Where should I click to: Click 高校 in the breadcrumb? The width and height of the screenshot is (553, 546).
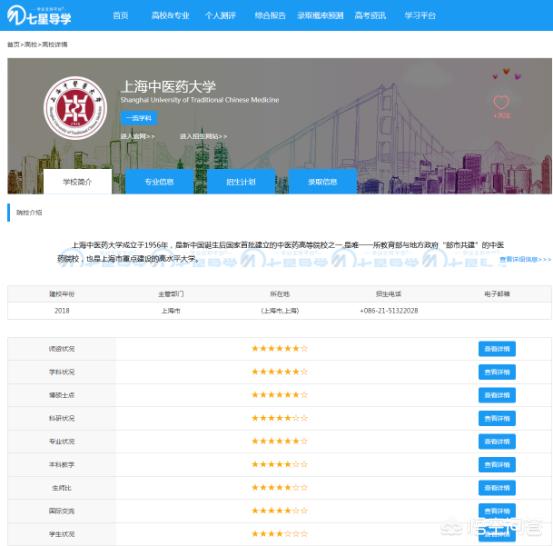pos(31,44)
